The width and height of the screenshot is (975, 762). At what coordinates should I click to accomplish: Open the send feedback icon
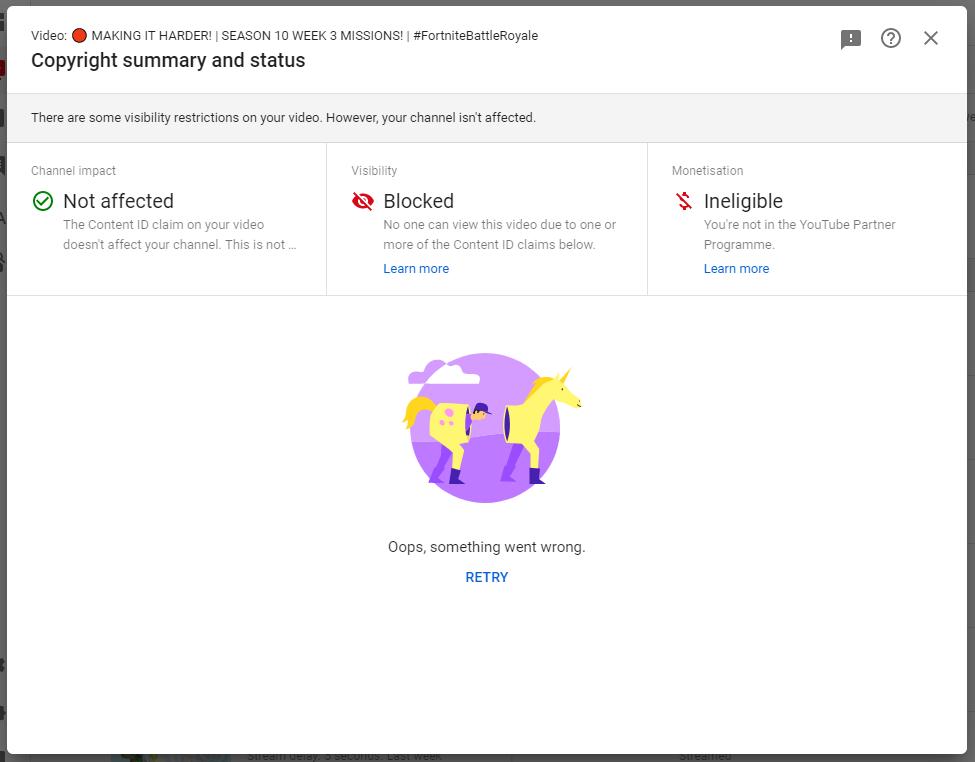tap(851, 39)
